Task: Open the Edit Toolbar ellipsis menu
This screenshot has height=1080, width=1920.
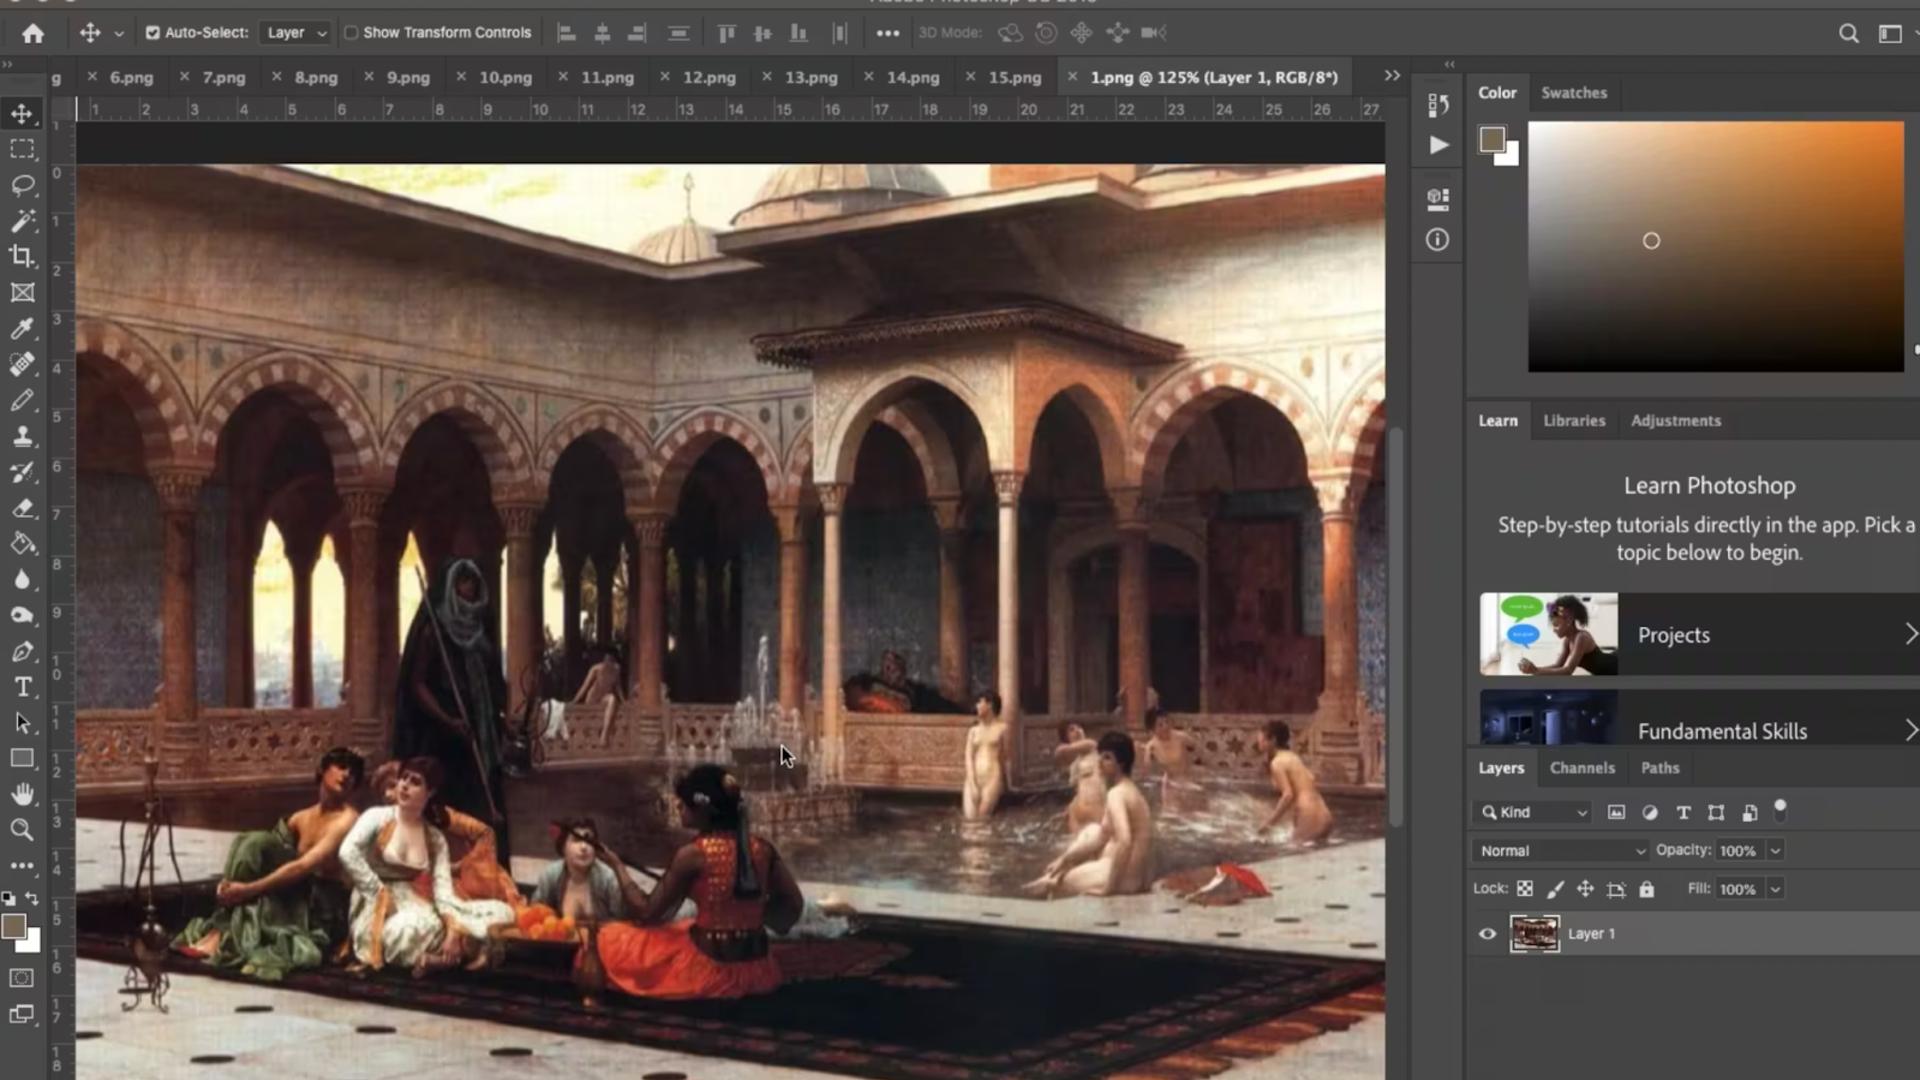Action: (x=22, y=866)
